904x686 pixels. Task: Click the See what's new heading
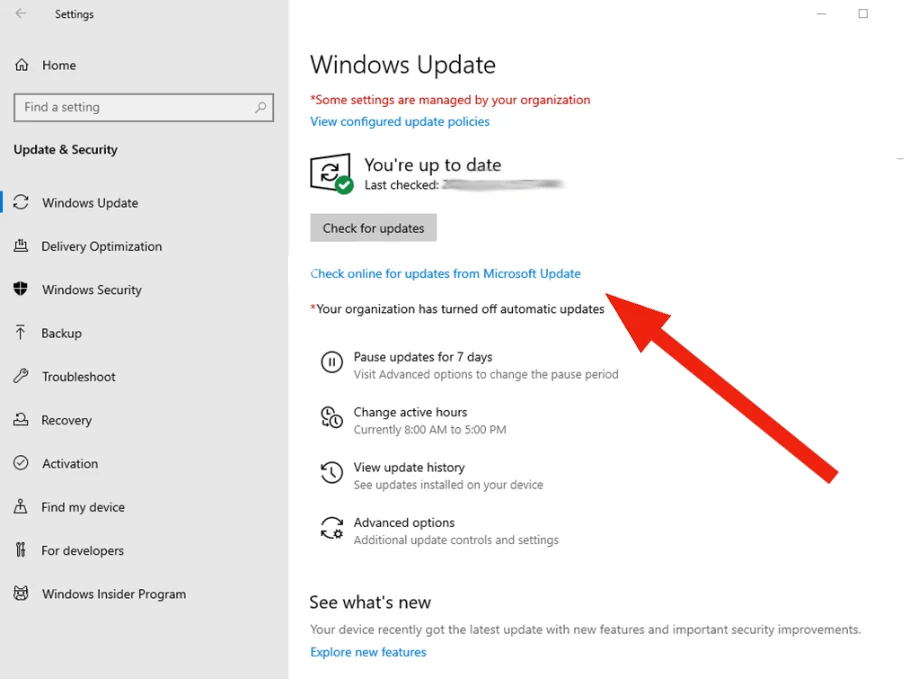[x=370, y=602]
